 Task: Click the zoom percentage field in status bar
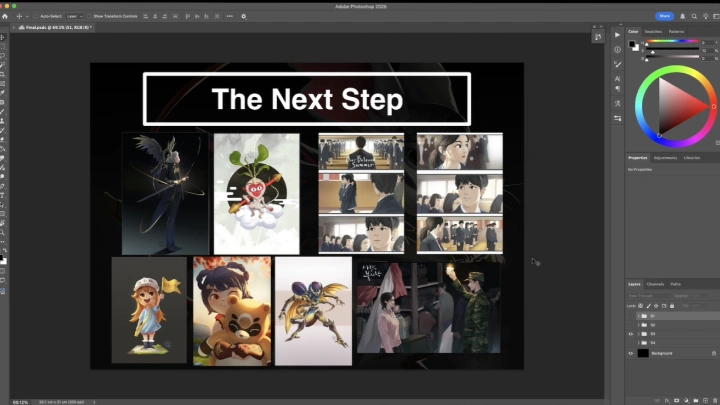coord(20,402)
